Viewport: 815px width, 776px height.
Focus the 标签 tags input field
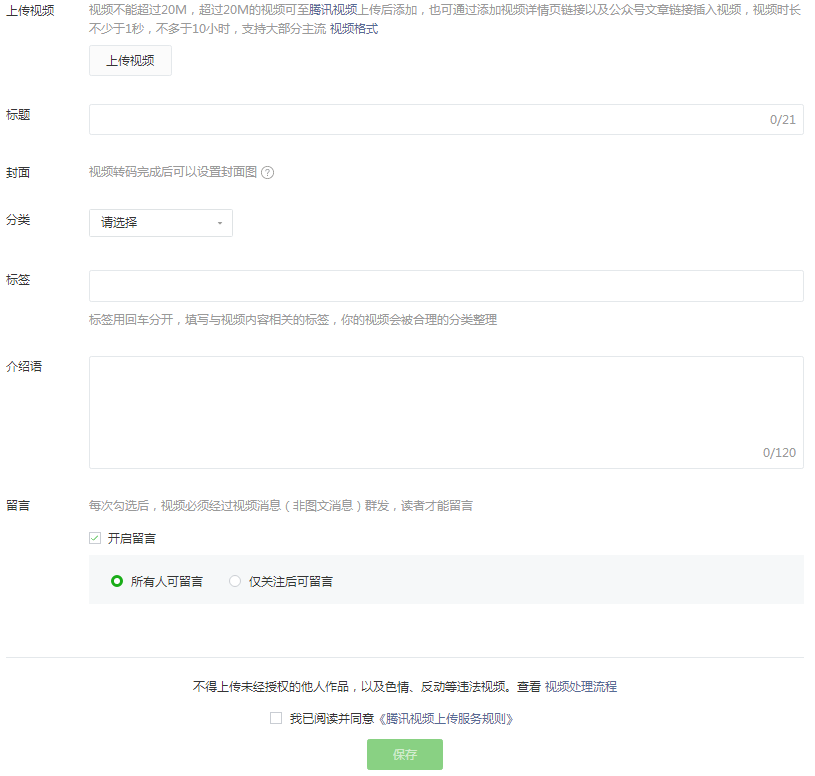click(446, 286)
